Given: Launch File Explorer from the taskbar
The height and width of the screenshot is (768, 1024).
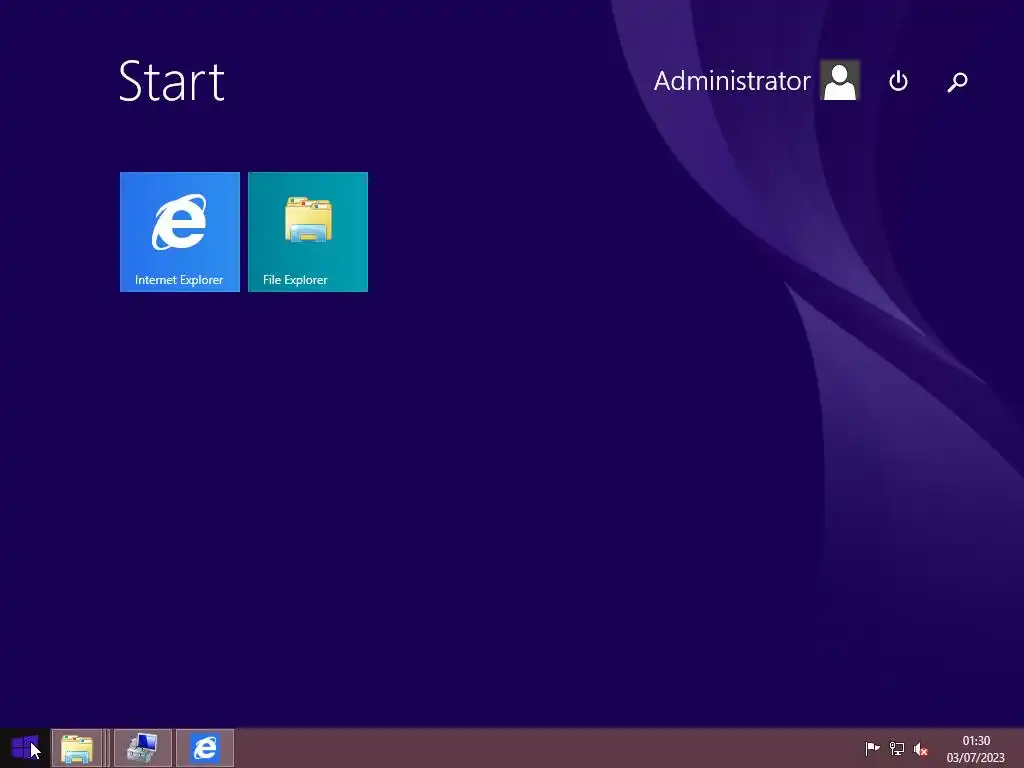Looking at the screenshot, I should 77,748.
